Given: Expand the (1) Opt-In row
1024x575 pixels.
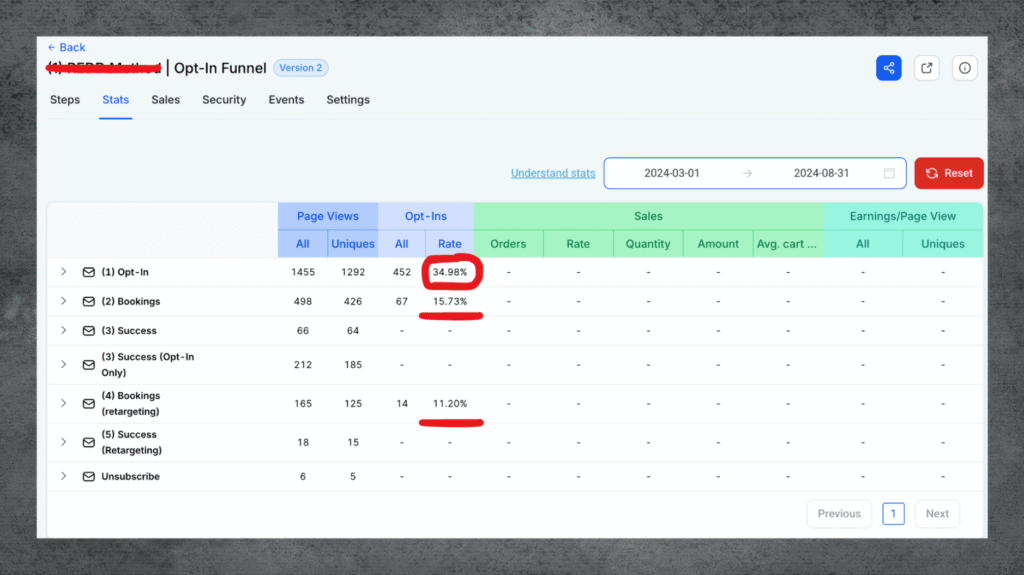Looking at the screenshot, I should 63,272.
